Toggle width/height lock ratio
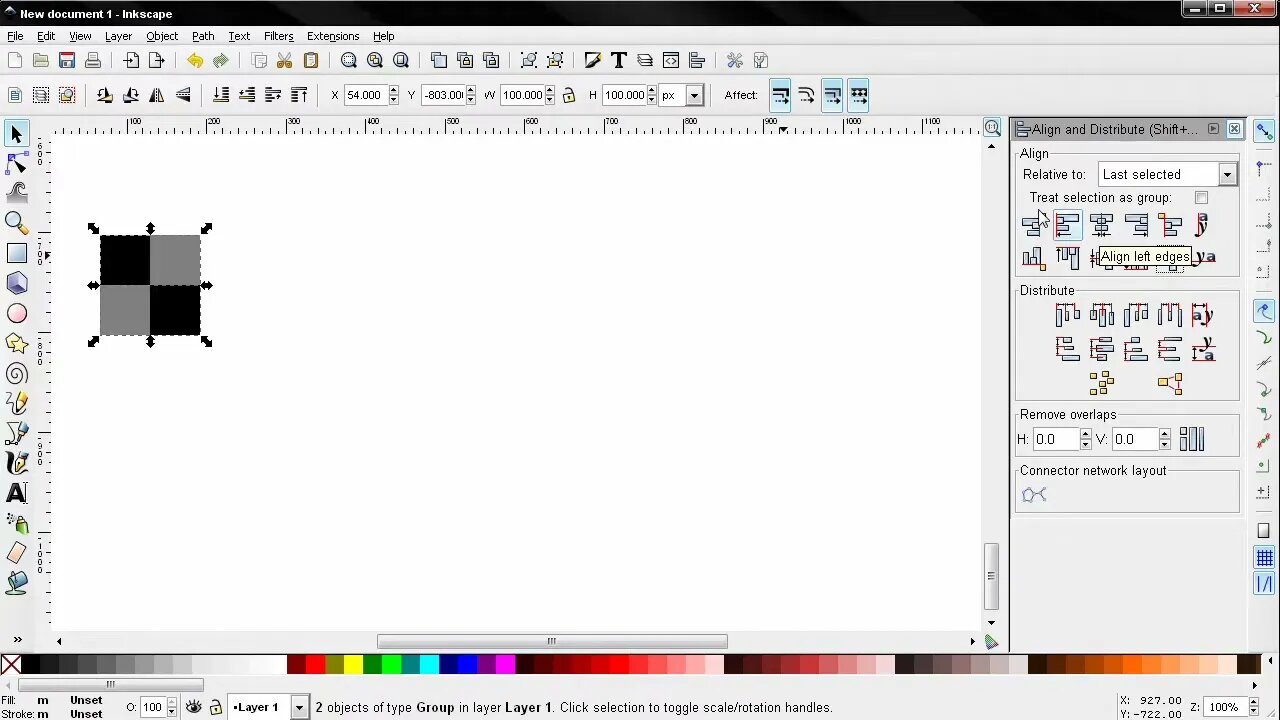 (569, 95)
